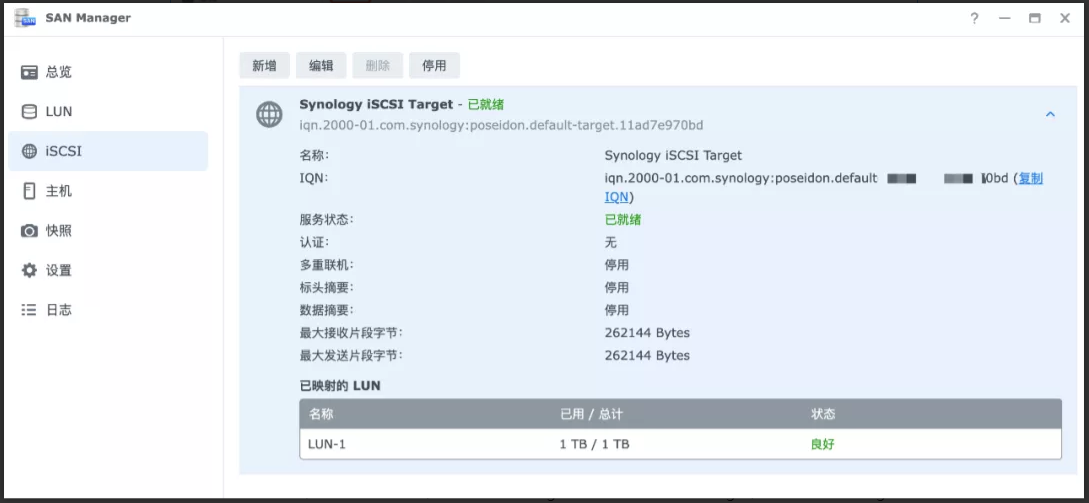Click the 最大接收片段字节 value 262144 Bytes

(647, 333)
